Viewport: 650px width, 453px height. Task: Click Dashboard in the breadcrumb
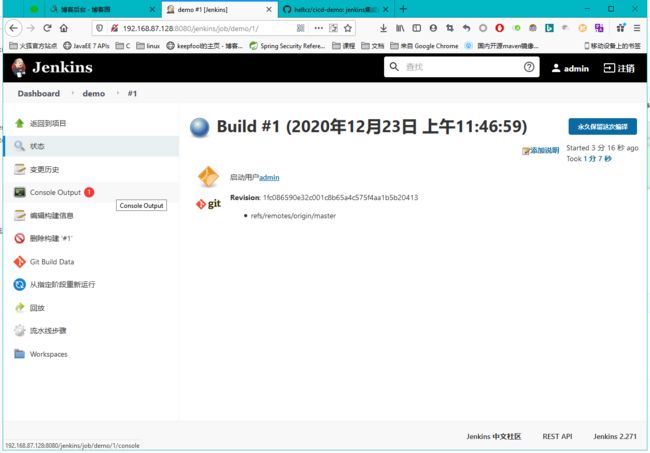[x=39, y=94]
